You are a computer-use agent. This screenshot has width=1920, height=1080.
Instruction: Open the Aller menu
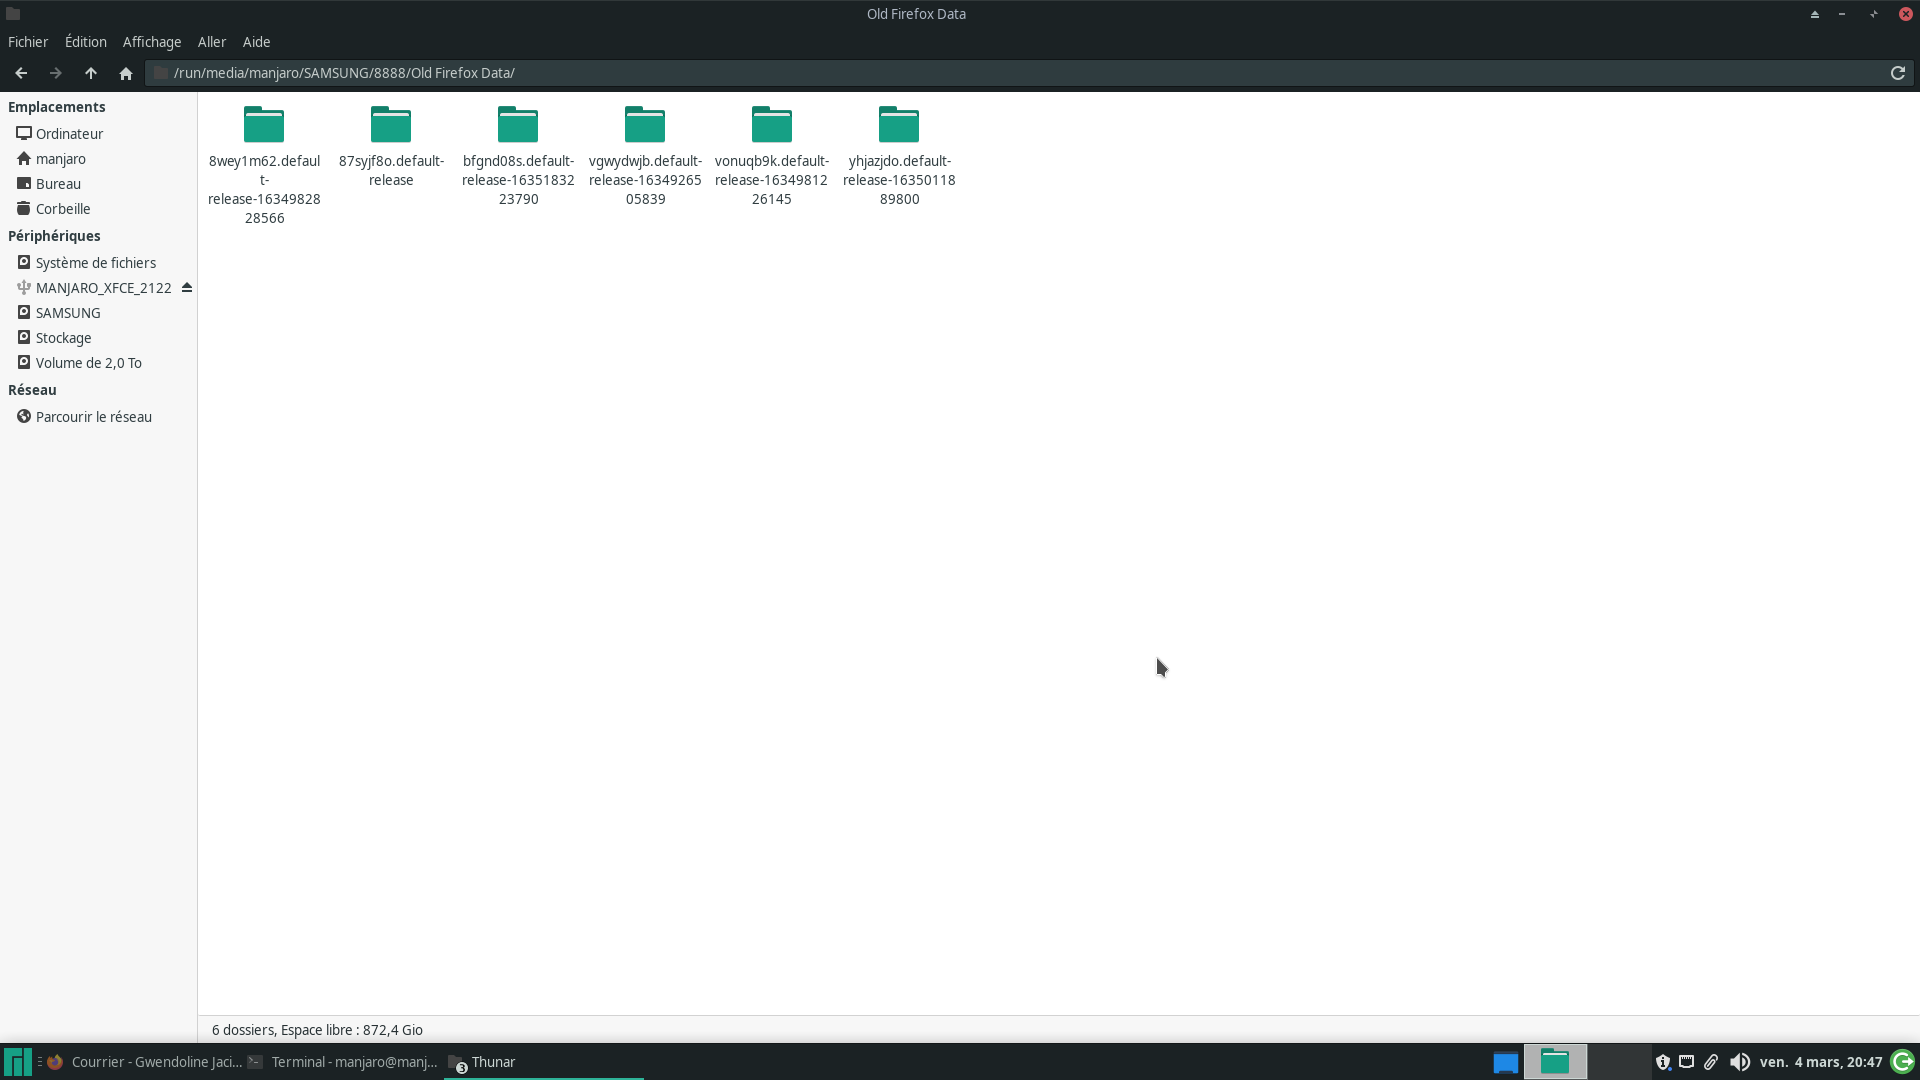point(212,42)
